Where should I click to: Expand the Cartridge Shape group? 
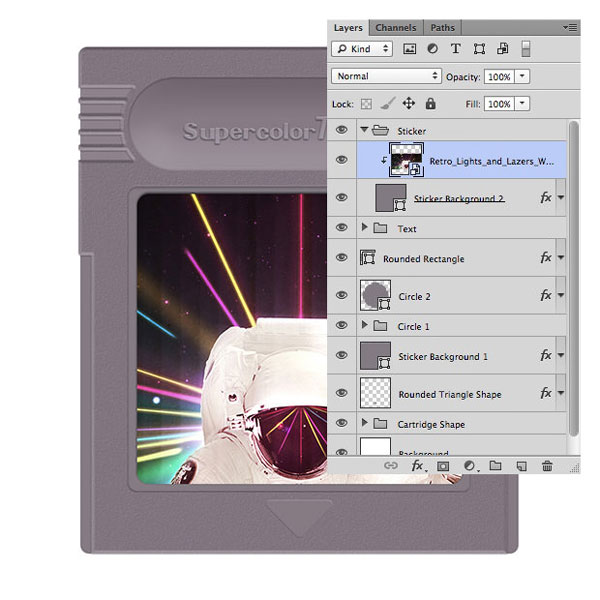click(364, 422)
